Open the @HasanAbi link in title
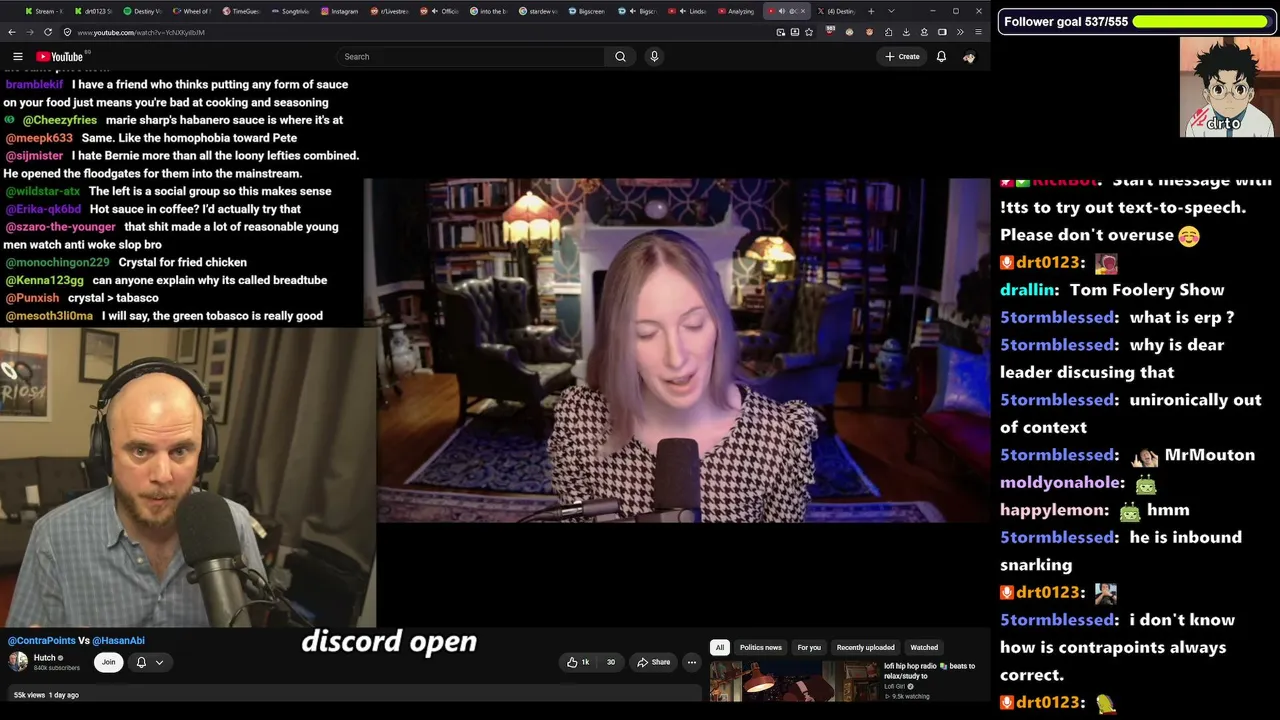The height and width of the screenshot is (720, 1280). point(118,640)
